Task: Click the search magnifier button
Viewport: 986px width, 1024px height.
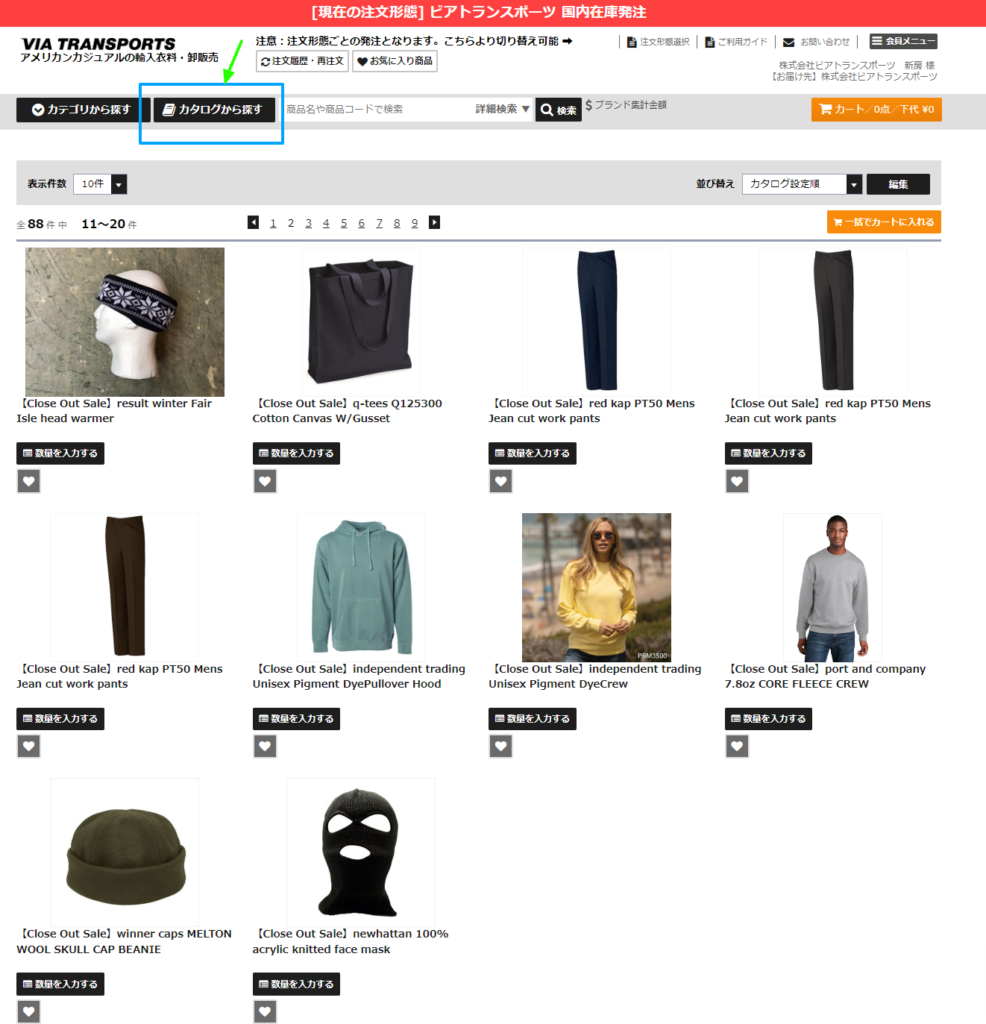Action: pos(558,110)
